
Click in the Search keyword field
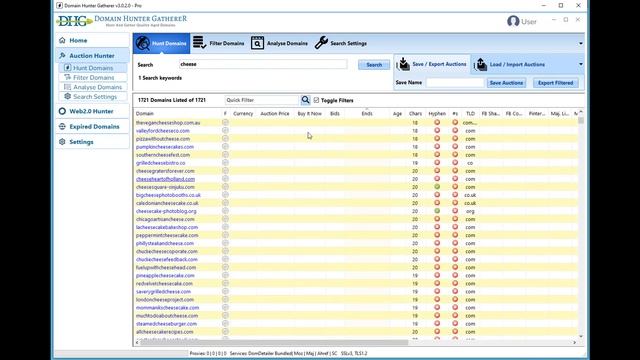click(x=263, y=64)
